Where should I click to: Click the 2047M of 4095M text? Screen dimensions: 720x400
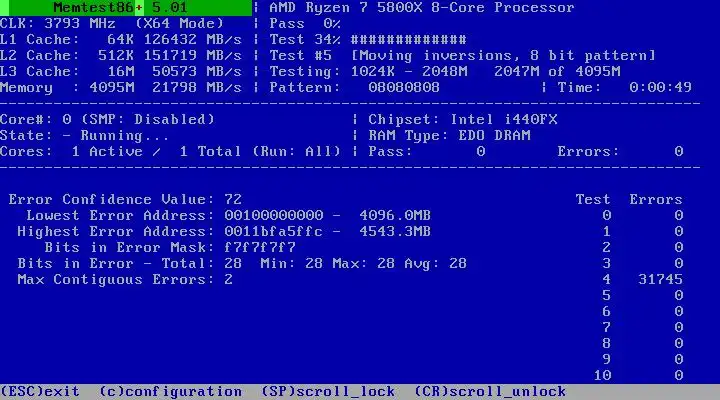coord(557,72)
